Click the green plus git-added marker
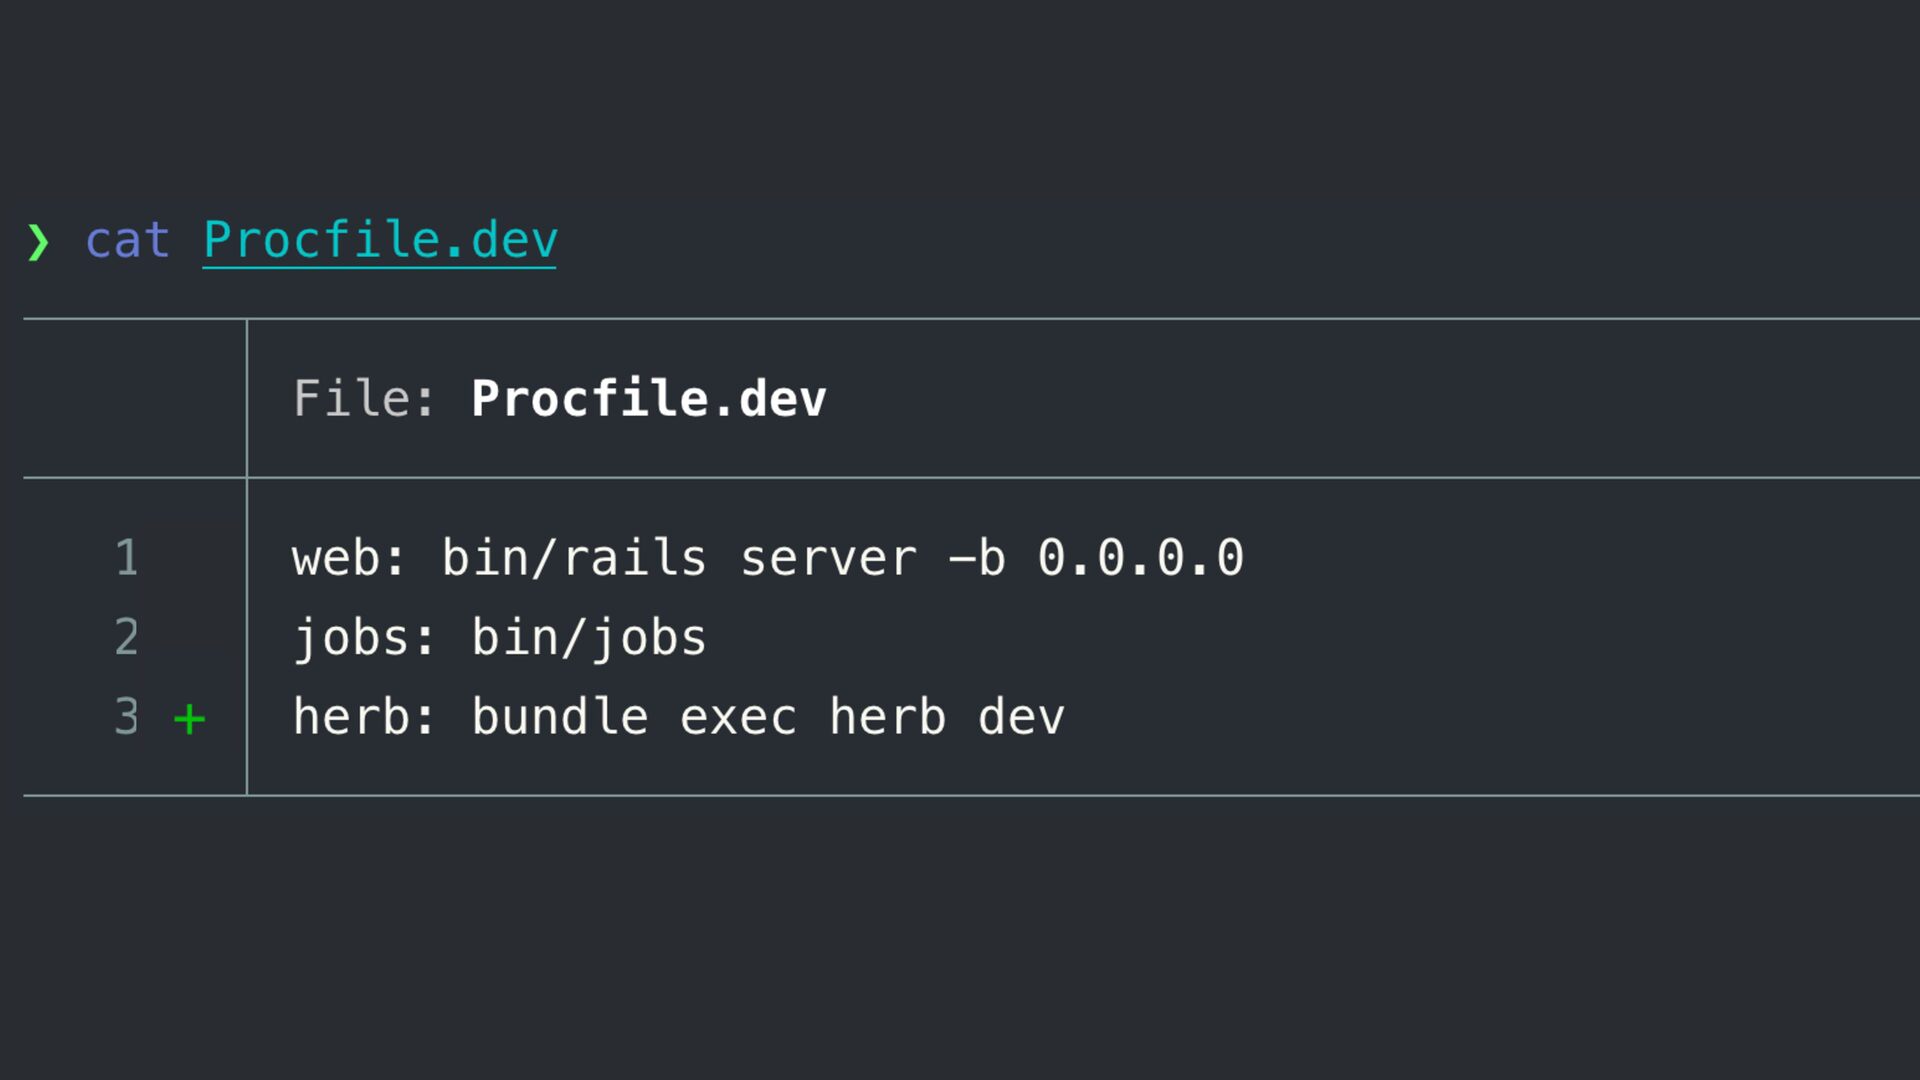This screenshot has width=1920, height=1080. click(189, 719)
